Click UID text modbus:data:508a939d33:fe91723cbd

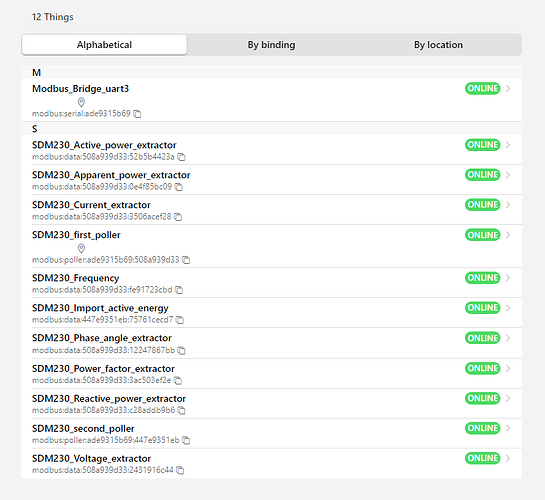click(102, 290)
